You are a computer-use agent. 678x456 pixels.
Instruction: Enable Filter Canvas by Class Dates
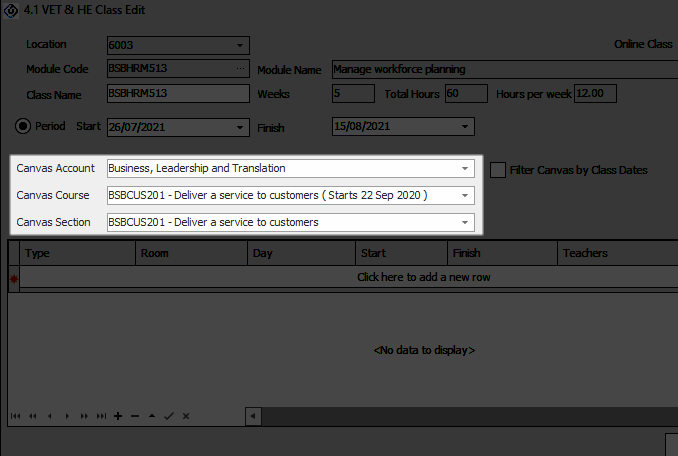click(x=498, y=170)
